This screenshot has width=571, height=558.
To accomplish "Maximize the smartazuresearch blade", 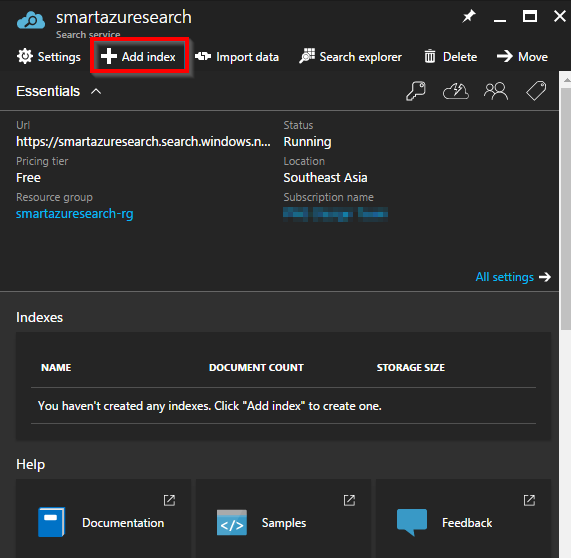I will 530,16.
